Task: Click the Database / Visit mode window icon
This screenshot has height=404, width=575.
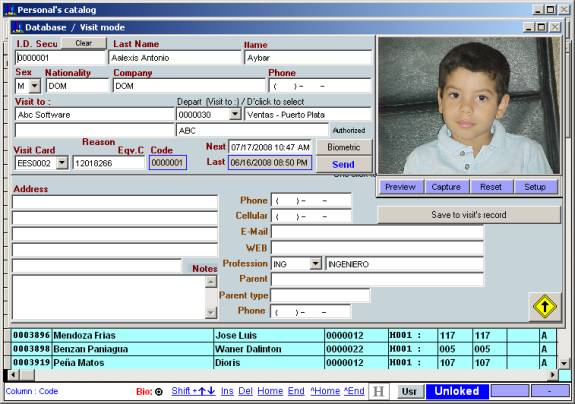Action: click(18, 27)
